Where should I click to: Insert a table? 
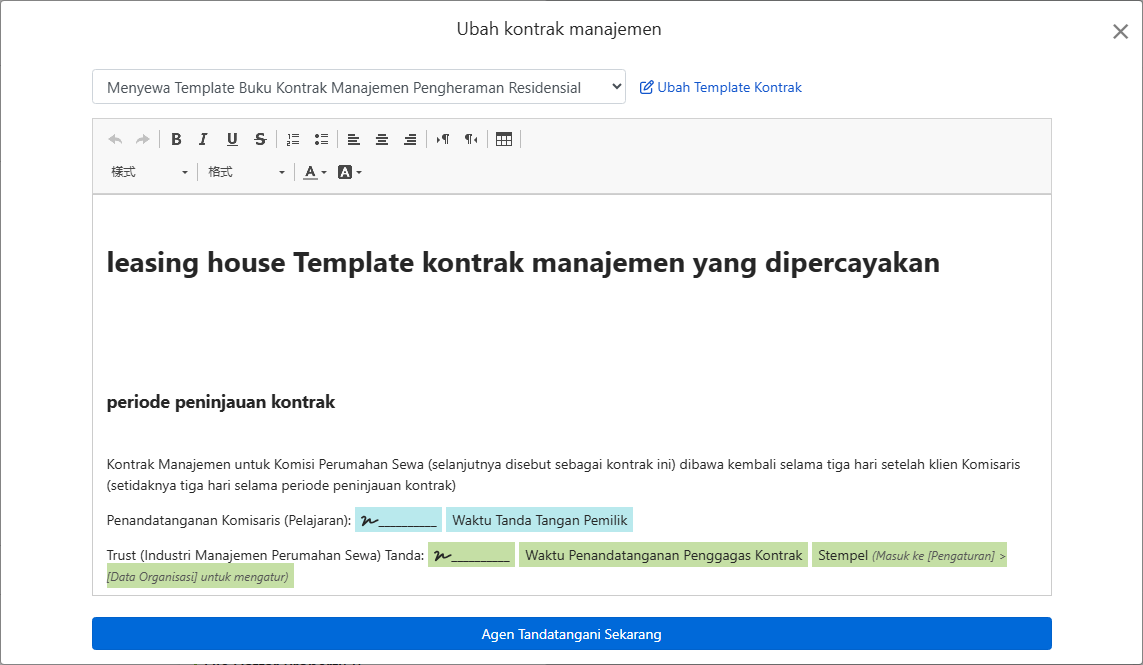click(x=504, y=139)
